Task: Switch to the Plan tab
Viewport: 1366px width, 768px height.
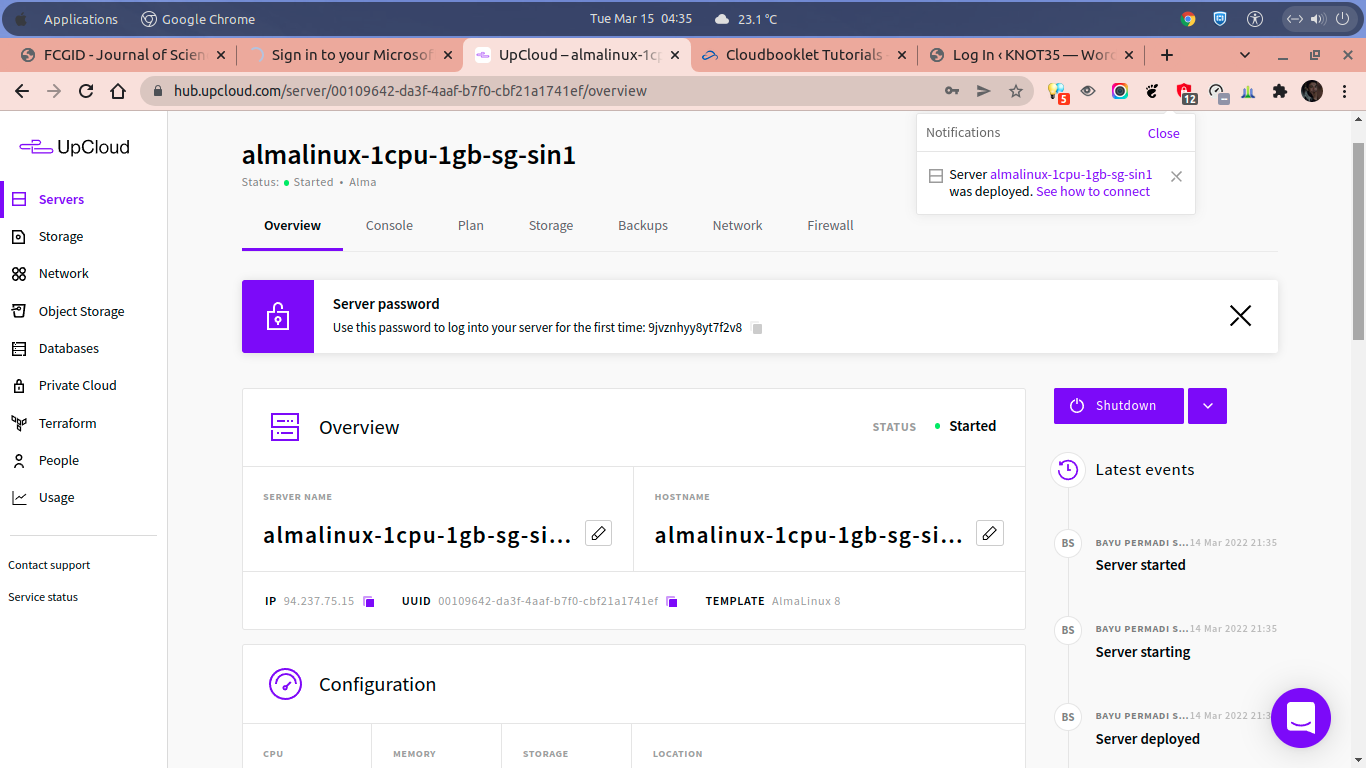Action: pyautogui.click(x=471, y=226)
